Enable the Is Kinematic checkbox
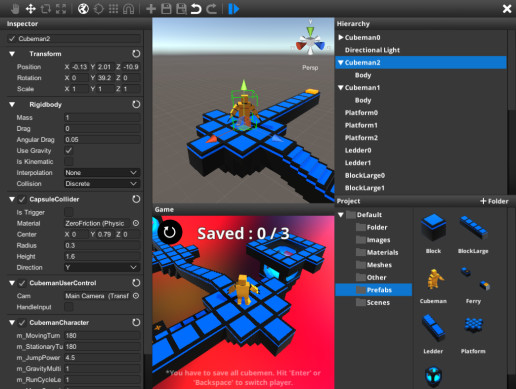Viewport: 516px width, 389px height. coord(69,161)
